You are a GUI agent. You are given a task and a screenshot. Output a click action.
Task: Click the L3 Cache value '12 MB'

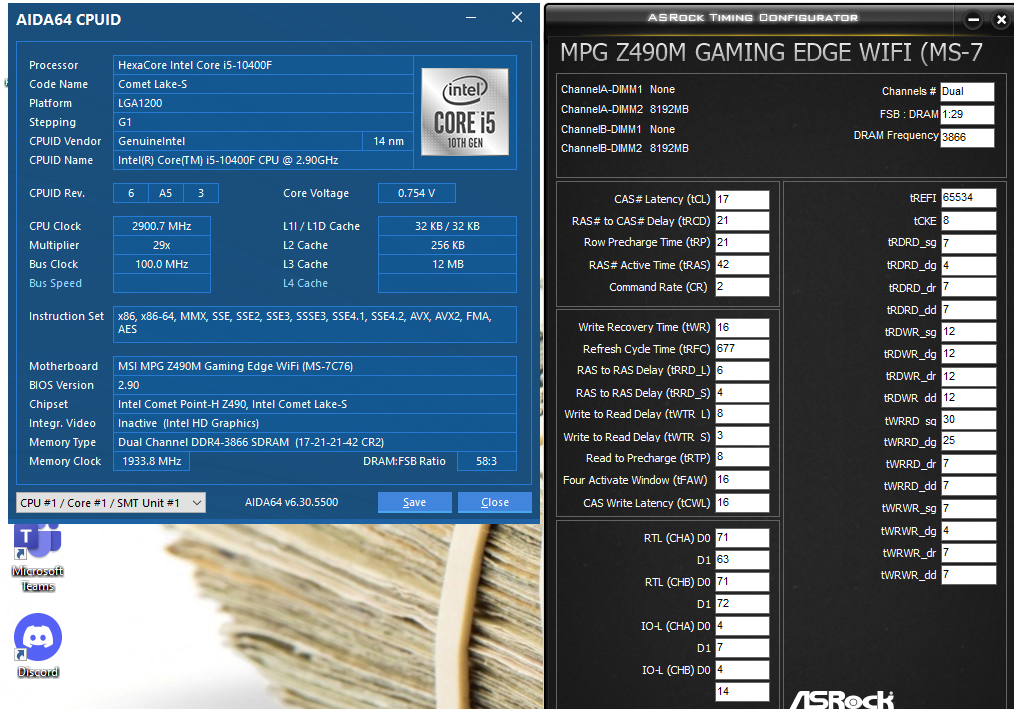pyautogui.click(x=448, y=264)
